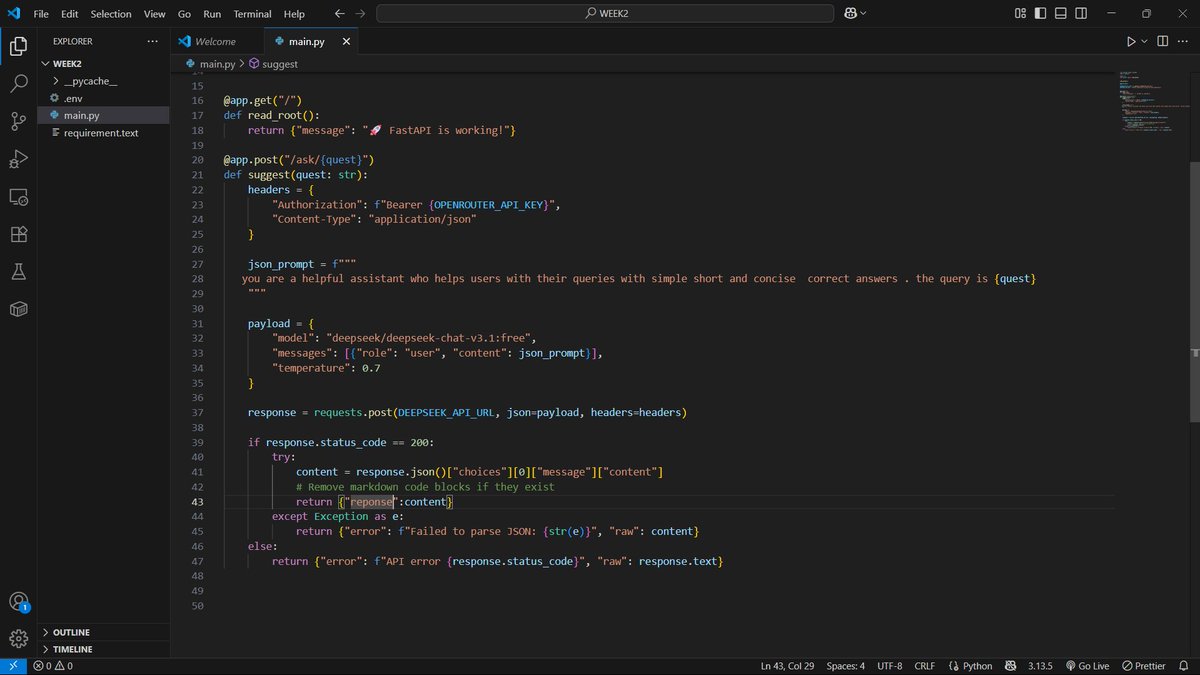Viewport: 1200px width, 675px height.
Task: Go back using the navigation arrow
Action: pos(339,14)
